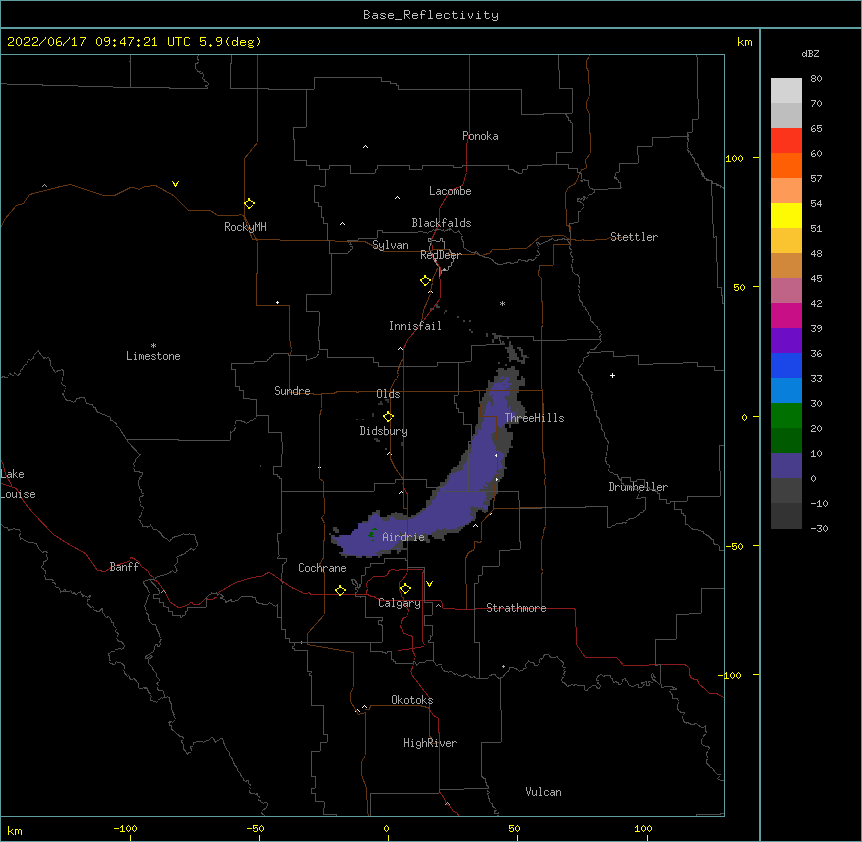
Task: Click the ThreeHills town label
Action: (x=534, y=418)
